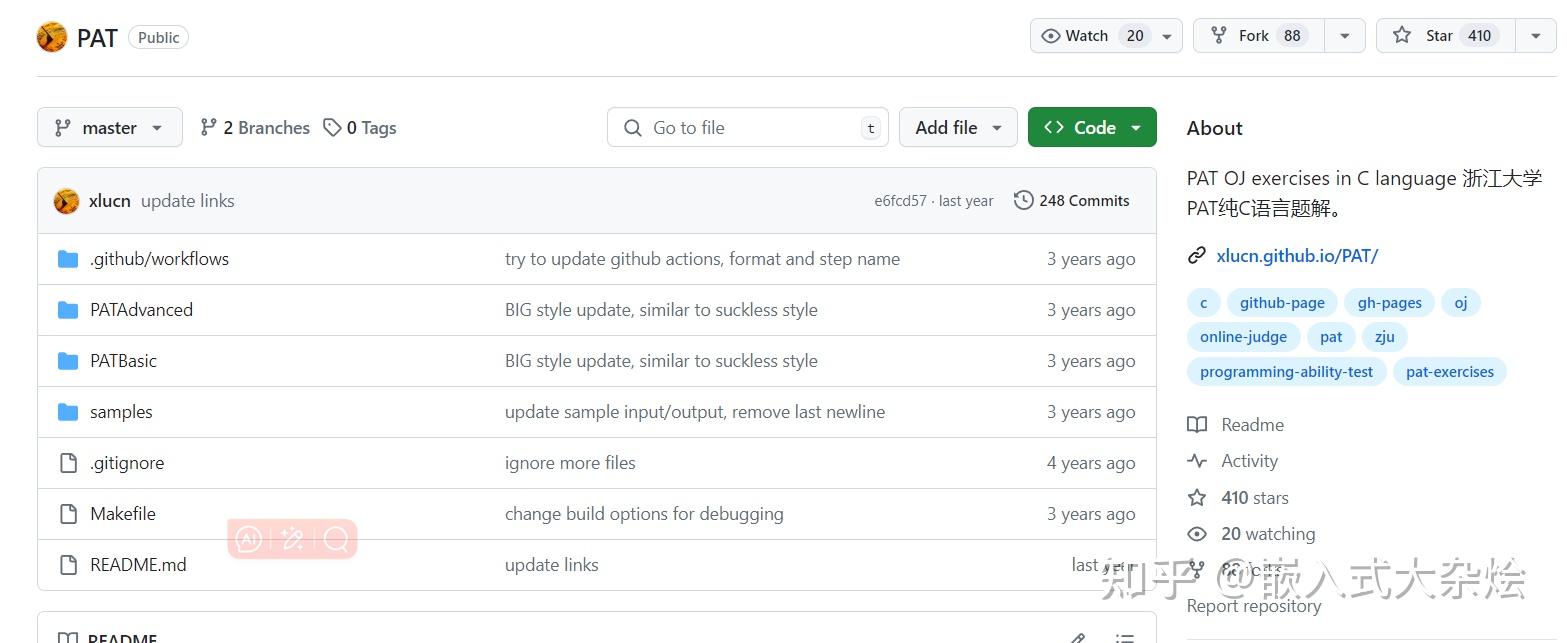Open the star lists dropdown arrow
1567x643 pixels.
pyautogui.click(x=1535, y=36)
